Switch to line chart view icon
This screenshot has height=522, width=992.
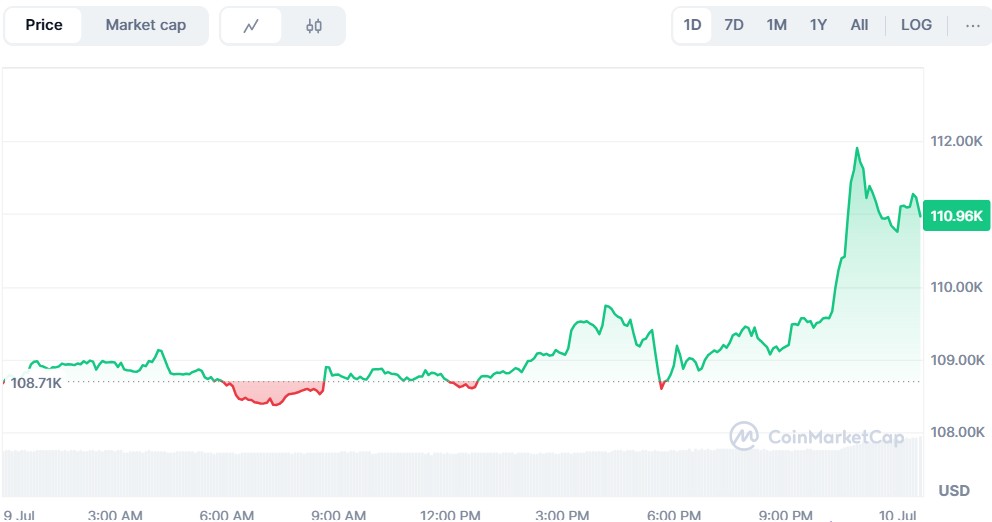251,26
